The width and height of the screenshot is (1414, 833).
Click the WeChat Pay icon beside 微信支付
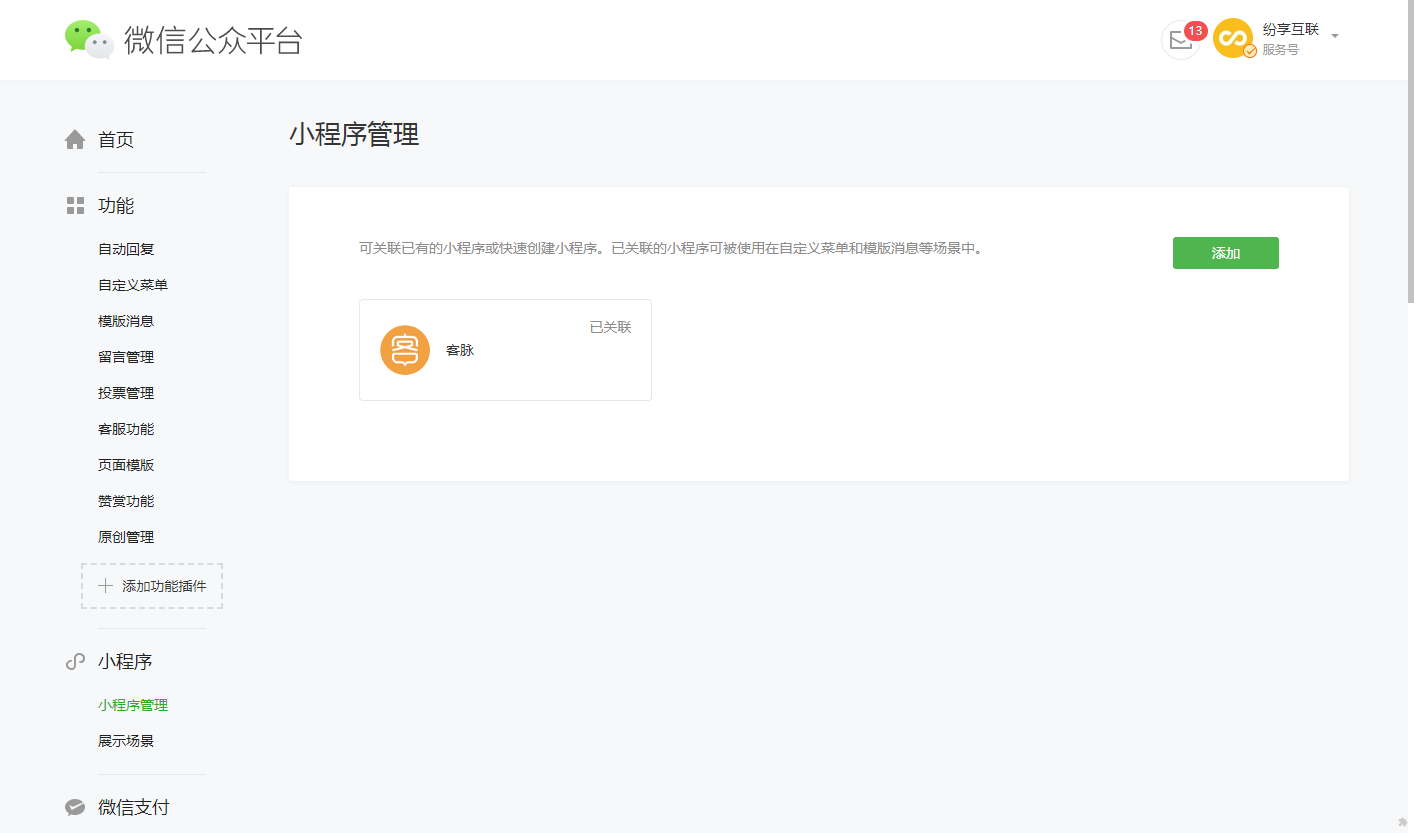(75, 808)
